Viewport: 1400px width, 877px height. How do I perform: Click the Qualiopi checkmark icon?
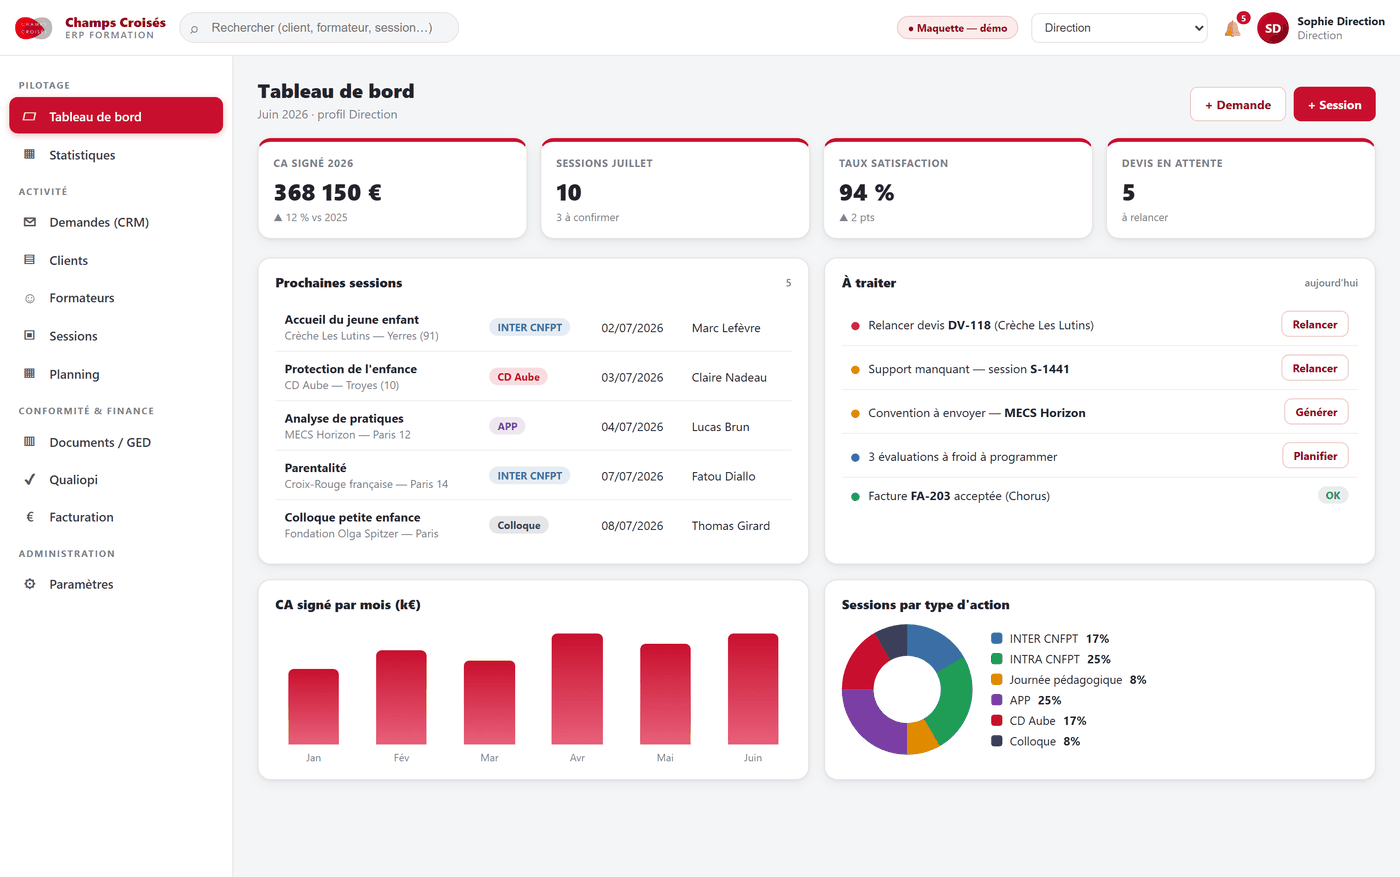pyautogui.click(x=29, y=480)
